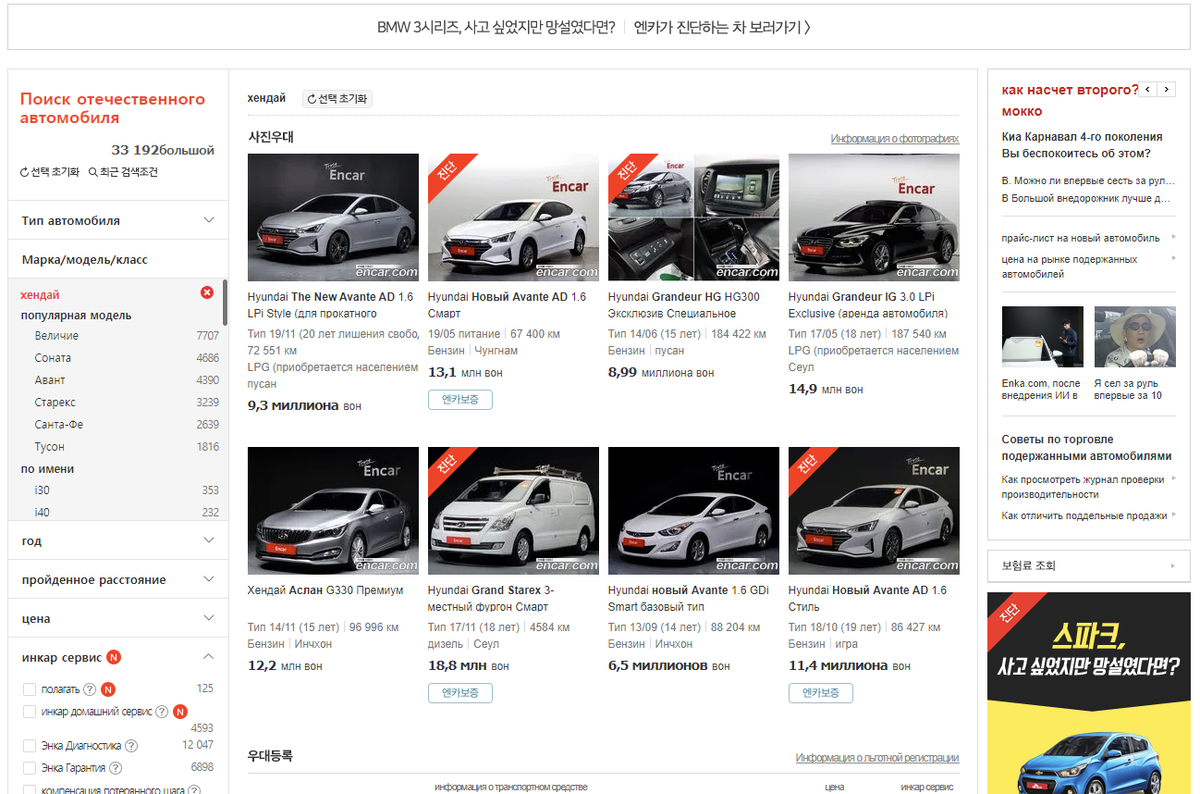Remove the хендай brand filter with red X
This screenshot has width=1200, height=794.
click(x=207, y=293)
